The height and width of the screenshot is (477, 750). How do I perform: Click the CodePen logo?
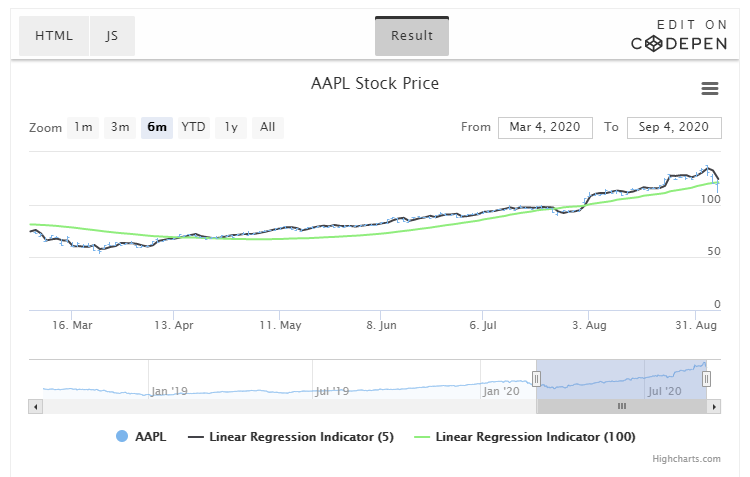click(679, 44)
